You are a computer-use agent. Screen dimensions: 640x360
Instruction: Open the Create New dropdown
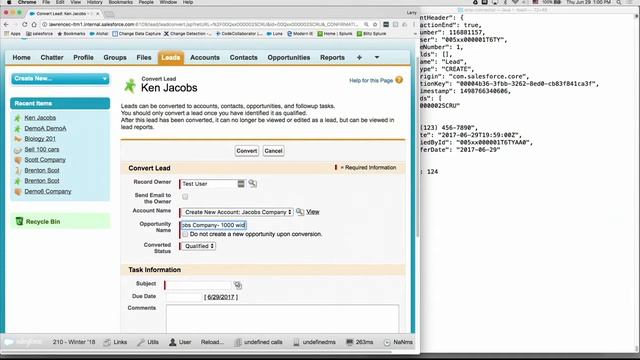60,78
